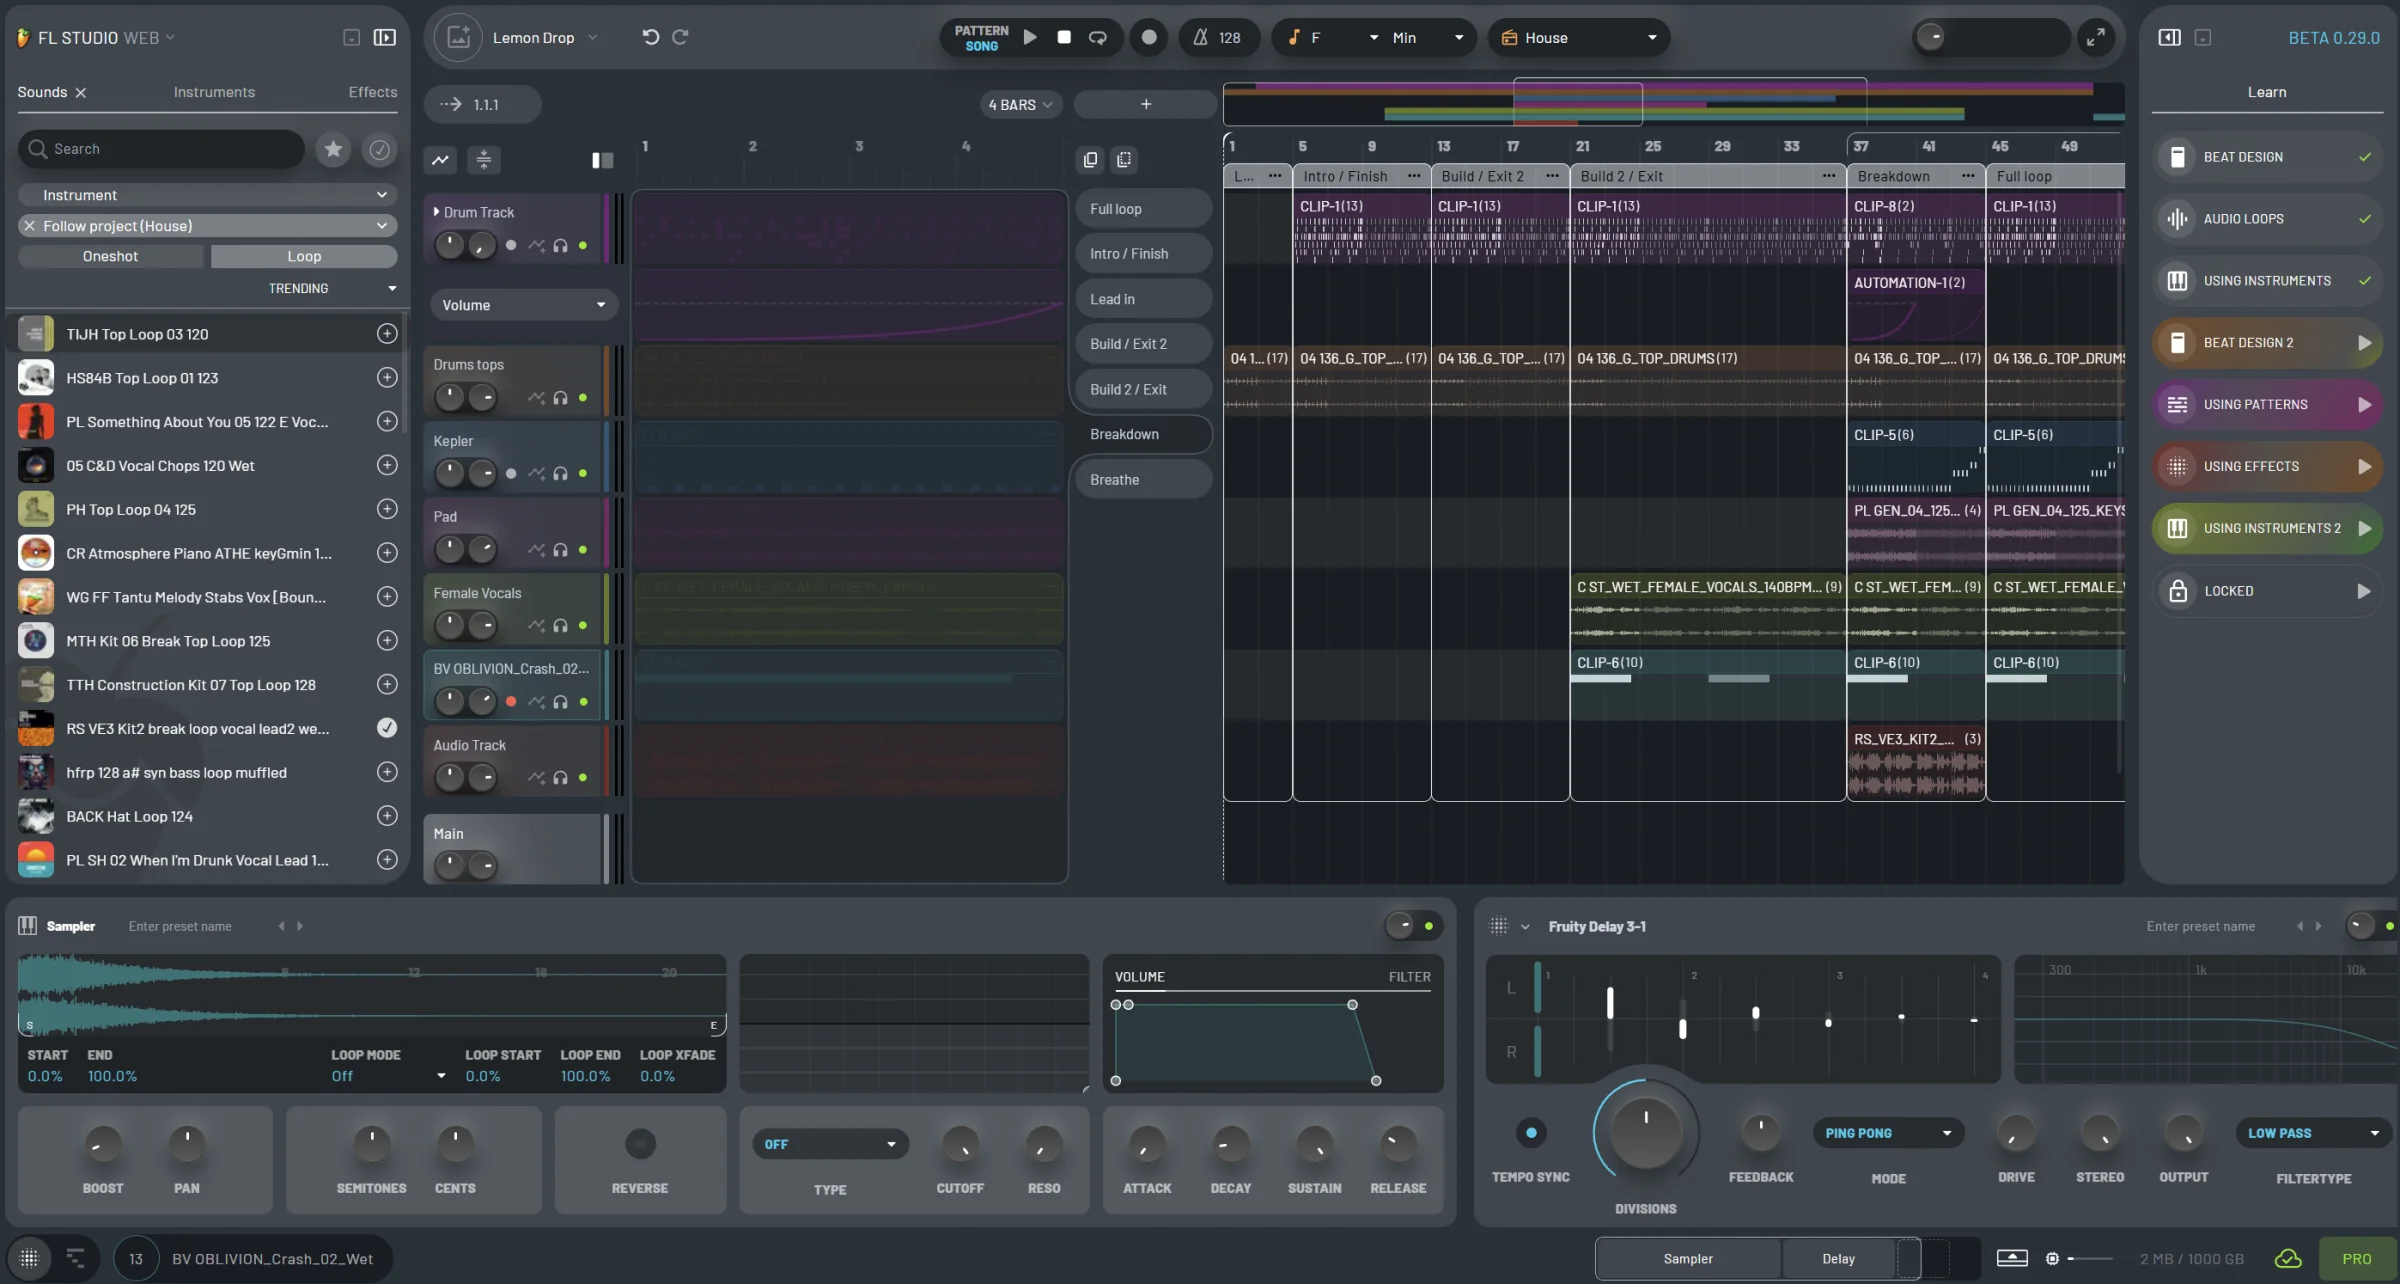Click the copy pattern icon above Full loop
Image resolution: width=2400 pixels, height=1284 pixels.
coord(1090,160)
